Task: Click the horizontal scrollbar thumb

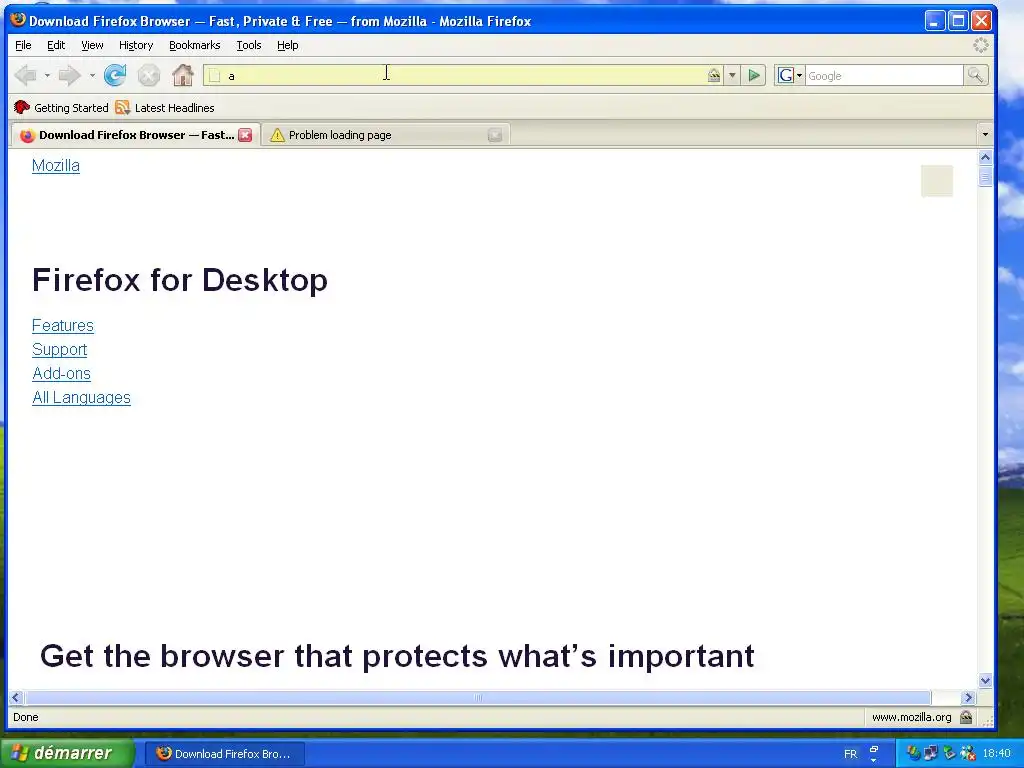Action: pos(477,697)
